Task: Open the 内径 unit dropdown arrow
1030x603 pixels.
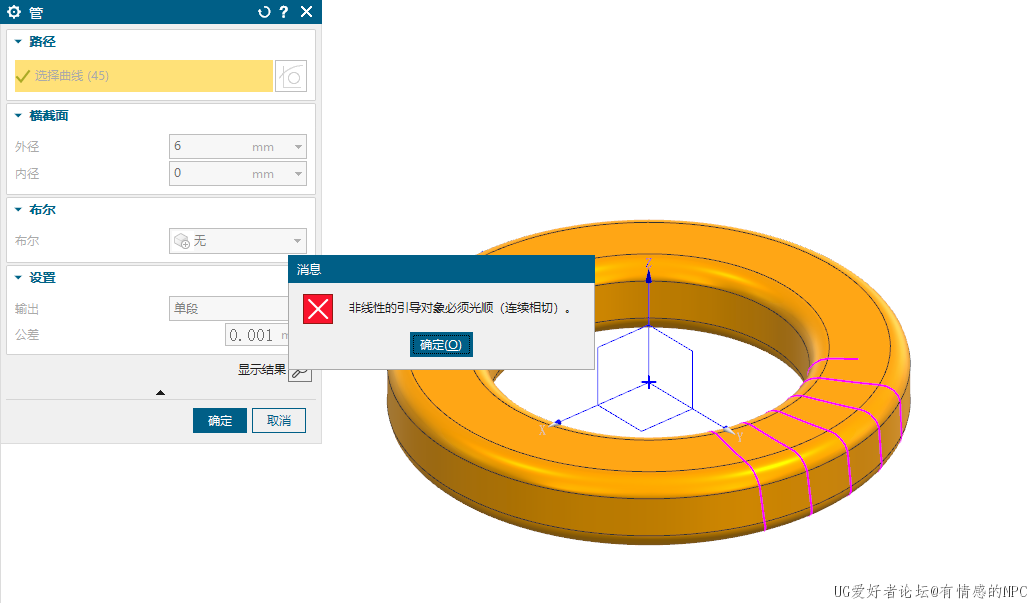Action: tap(298, 174)
